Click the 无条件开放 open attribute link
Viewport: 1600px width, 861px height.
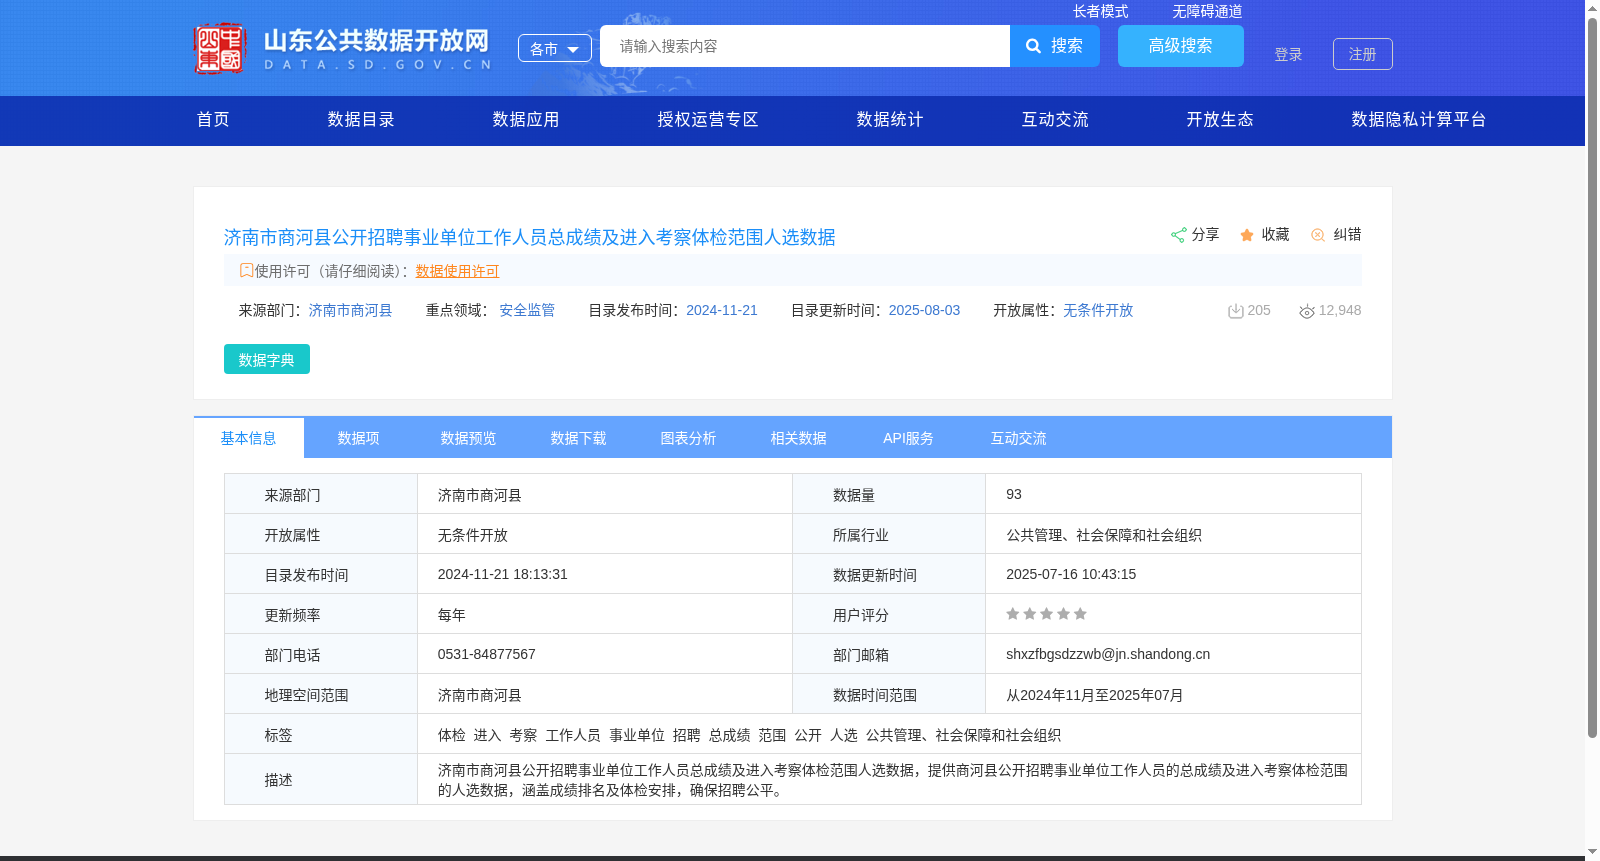(1098, 311)
